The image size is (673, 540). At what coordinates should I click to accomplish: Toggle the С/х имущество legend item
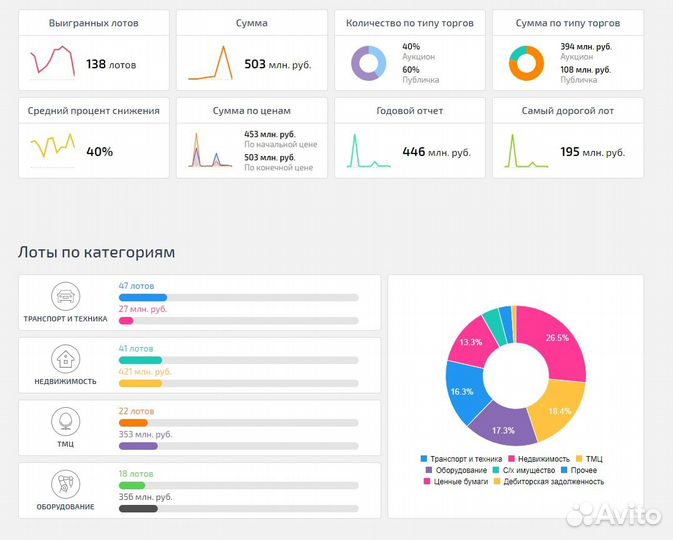click(x=526, y=470)
